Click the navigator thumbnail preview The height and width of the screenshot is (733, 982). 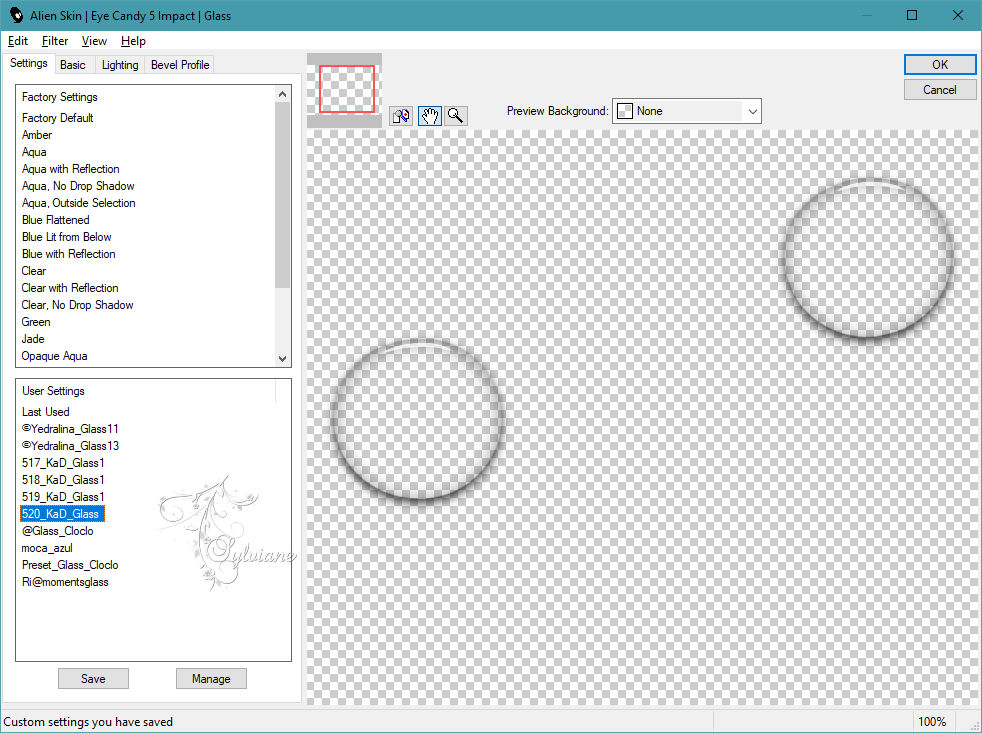[346, 89]
